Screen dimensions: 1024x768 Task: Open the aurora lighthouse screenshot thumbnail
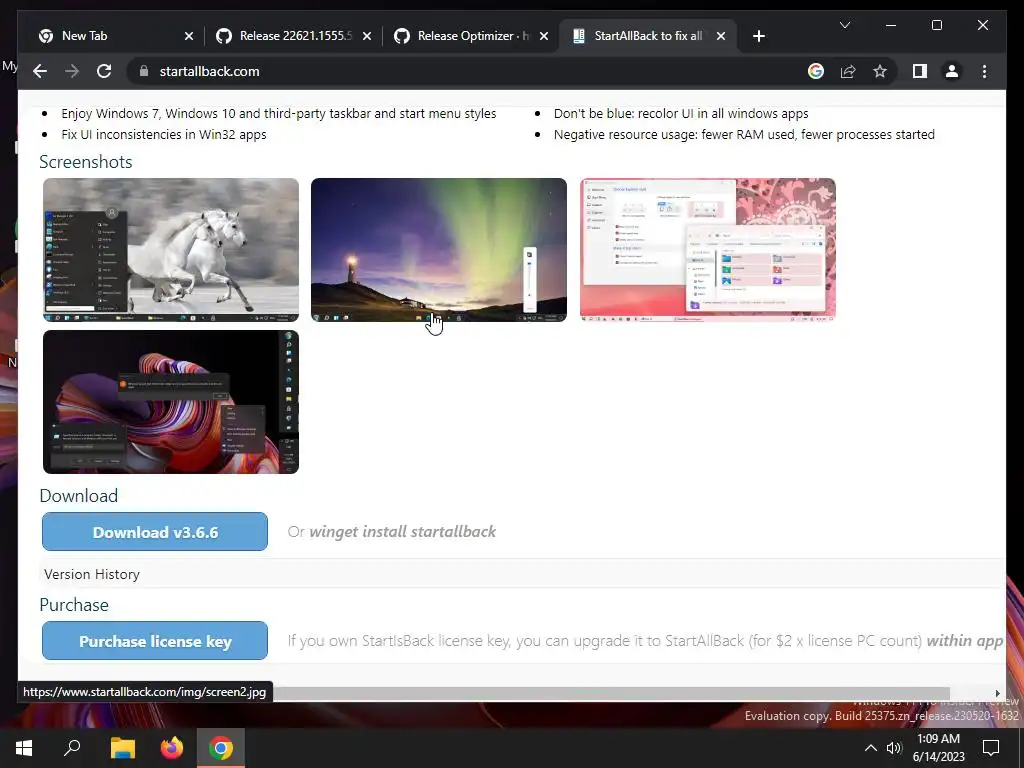pyautogui.click(x=439, y=249)
